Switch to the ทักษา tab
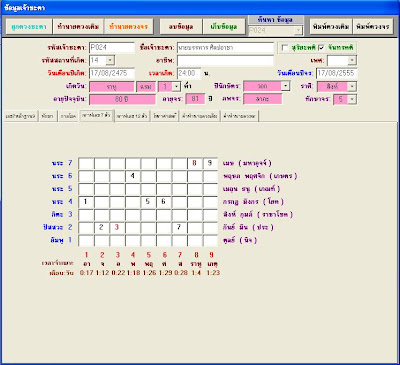This screenshot has width=400, height=365. [x=48, y=116]
